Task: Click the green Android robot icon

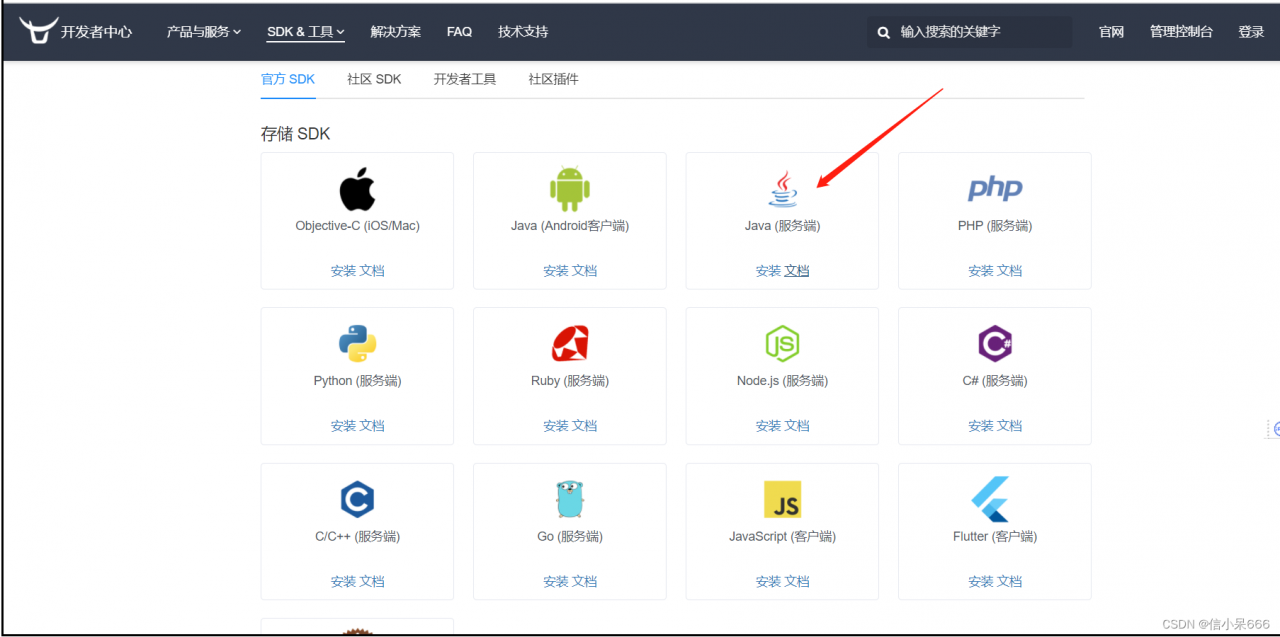Action: click(570, 189)
